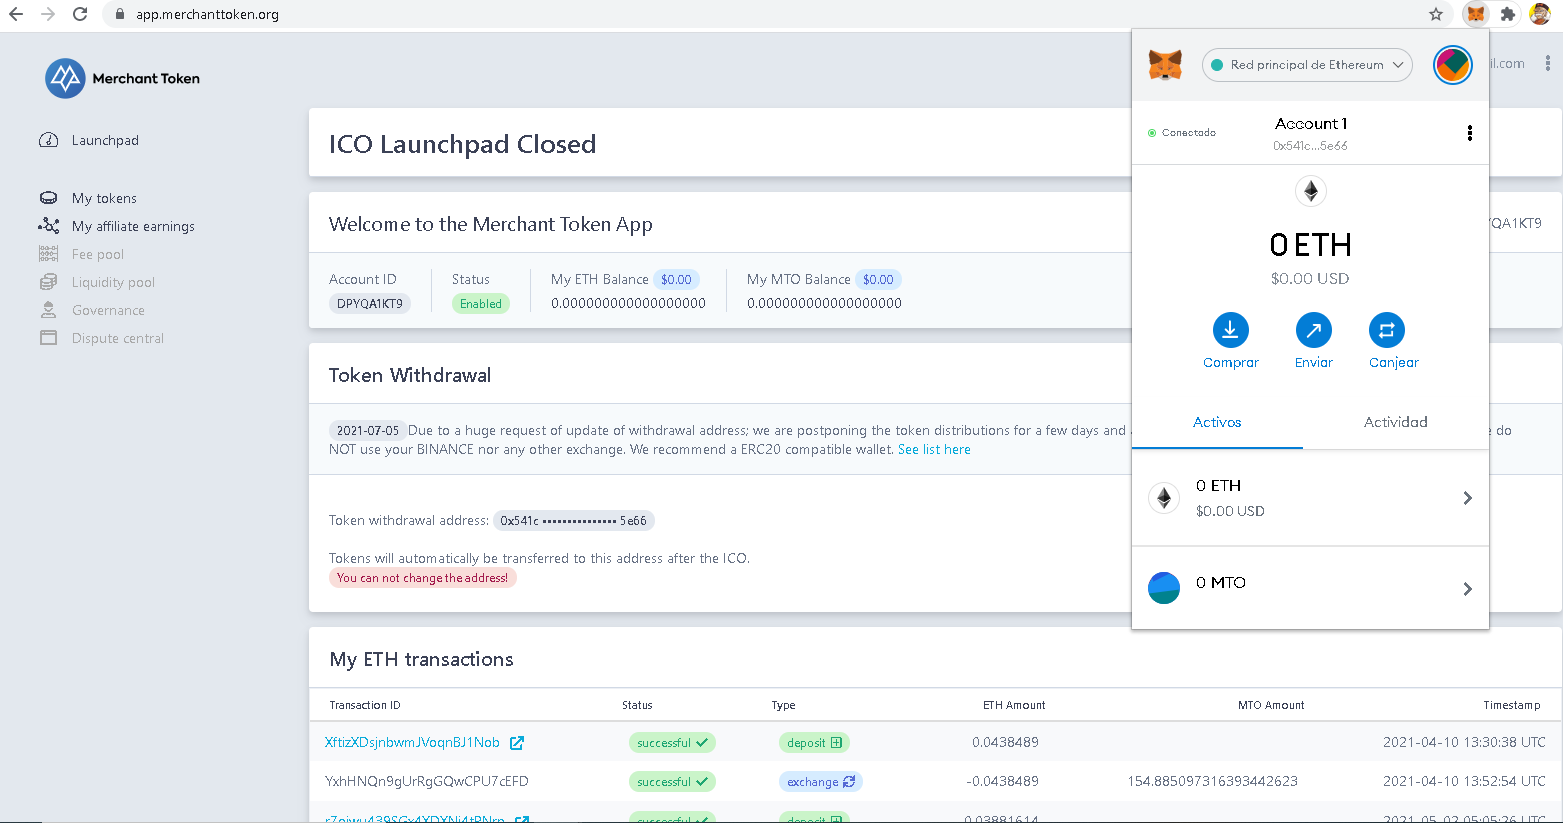Select Fee pool in the sidebar

pyautogui.click(x=98, y=254)
